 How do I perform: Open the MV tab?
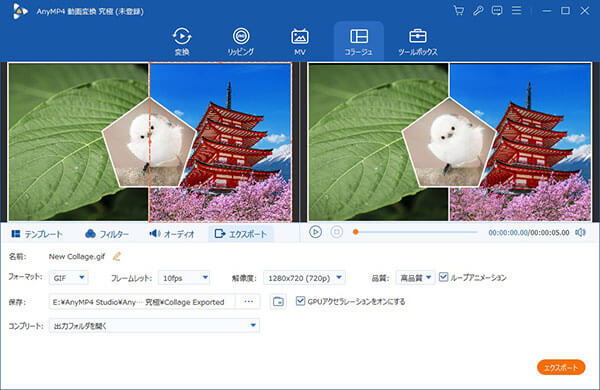coord(300,41)
